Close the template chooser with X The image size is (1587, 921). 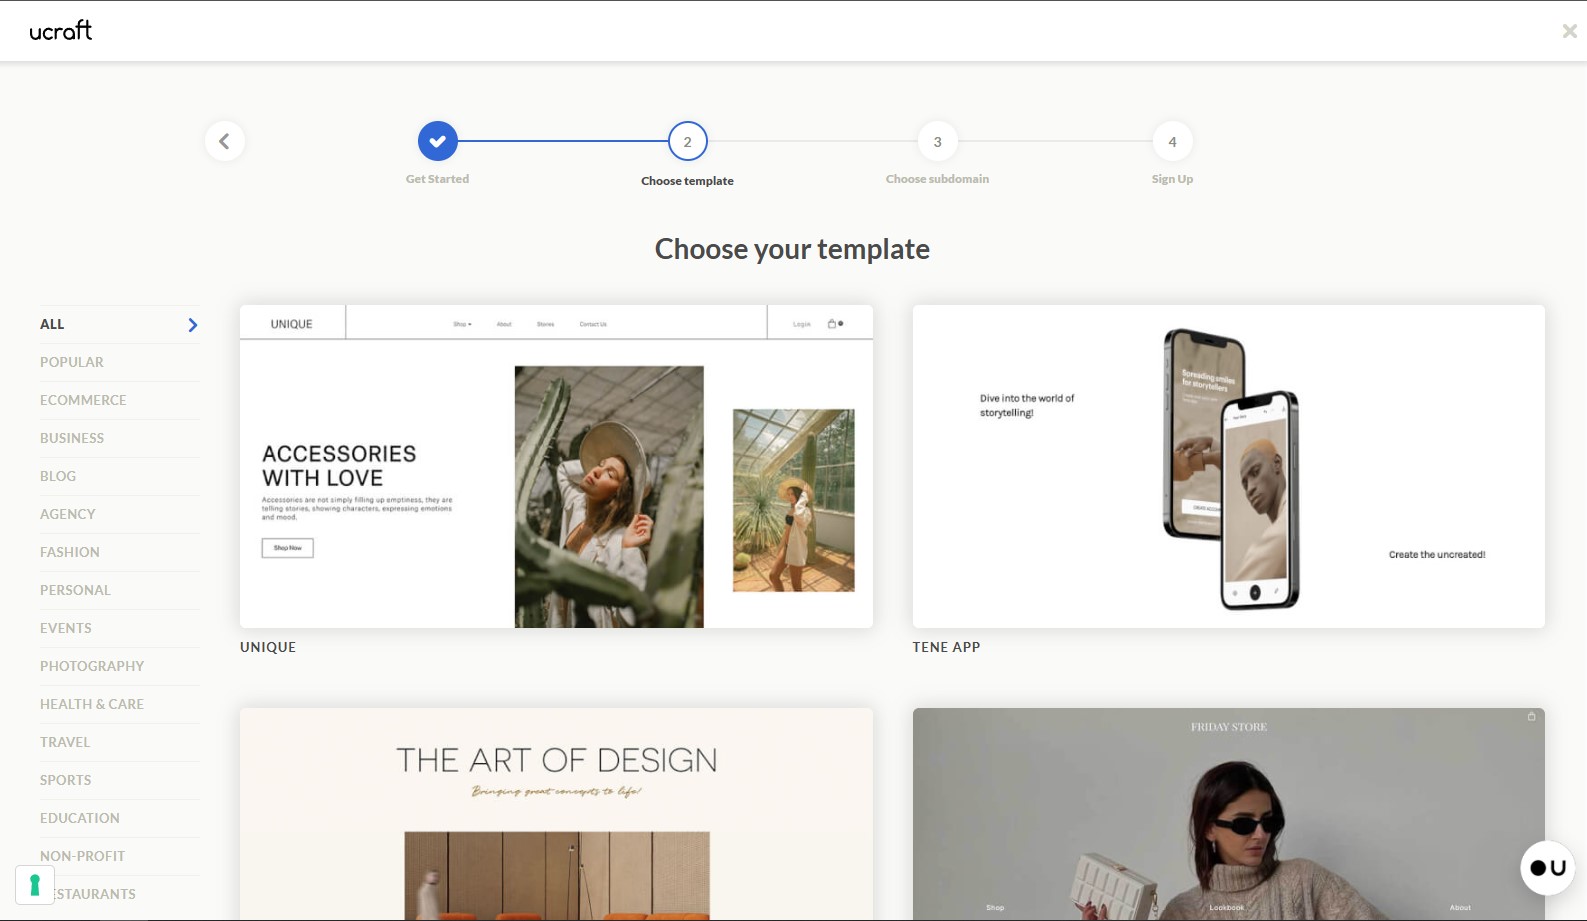1569,31
